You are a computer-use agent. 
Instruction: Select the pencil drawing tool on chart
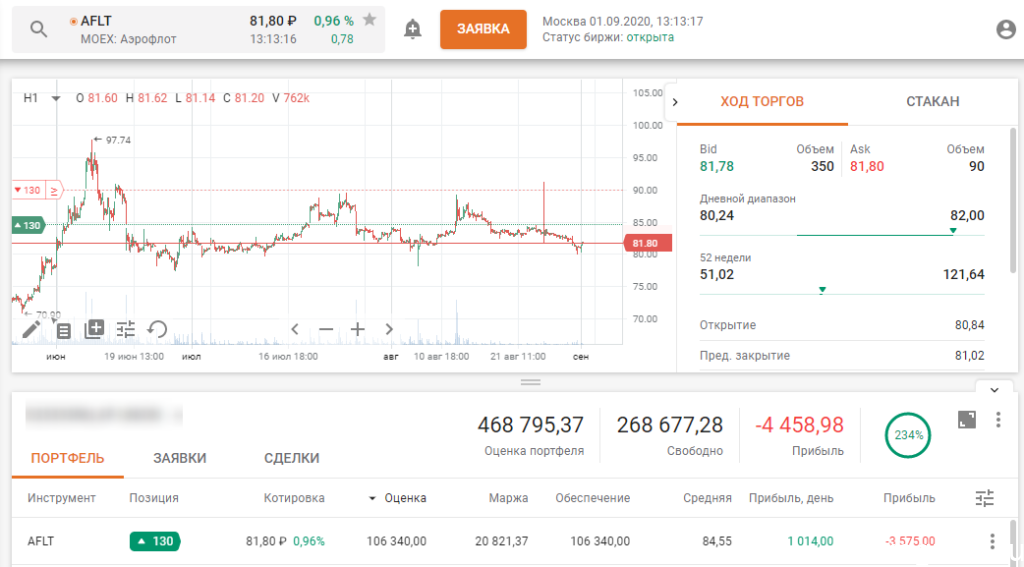click(x=31, y=329)
